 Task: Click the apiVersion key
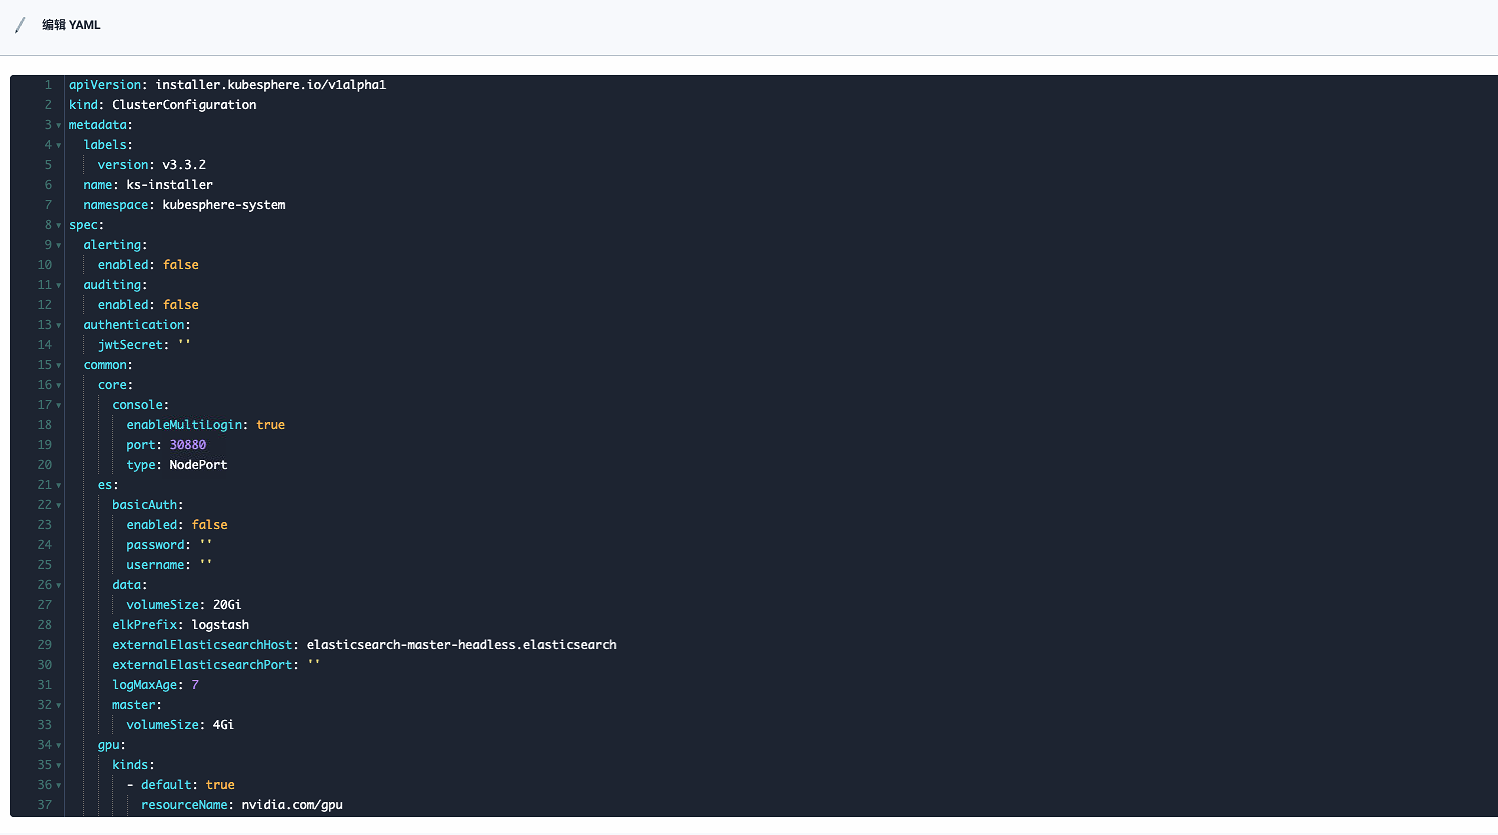pyautogui.click(x=105, y=85)
